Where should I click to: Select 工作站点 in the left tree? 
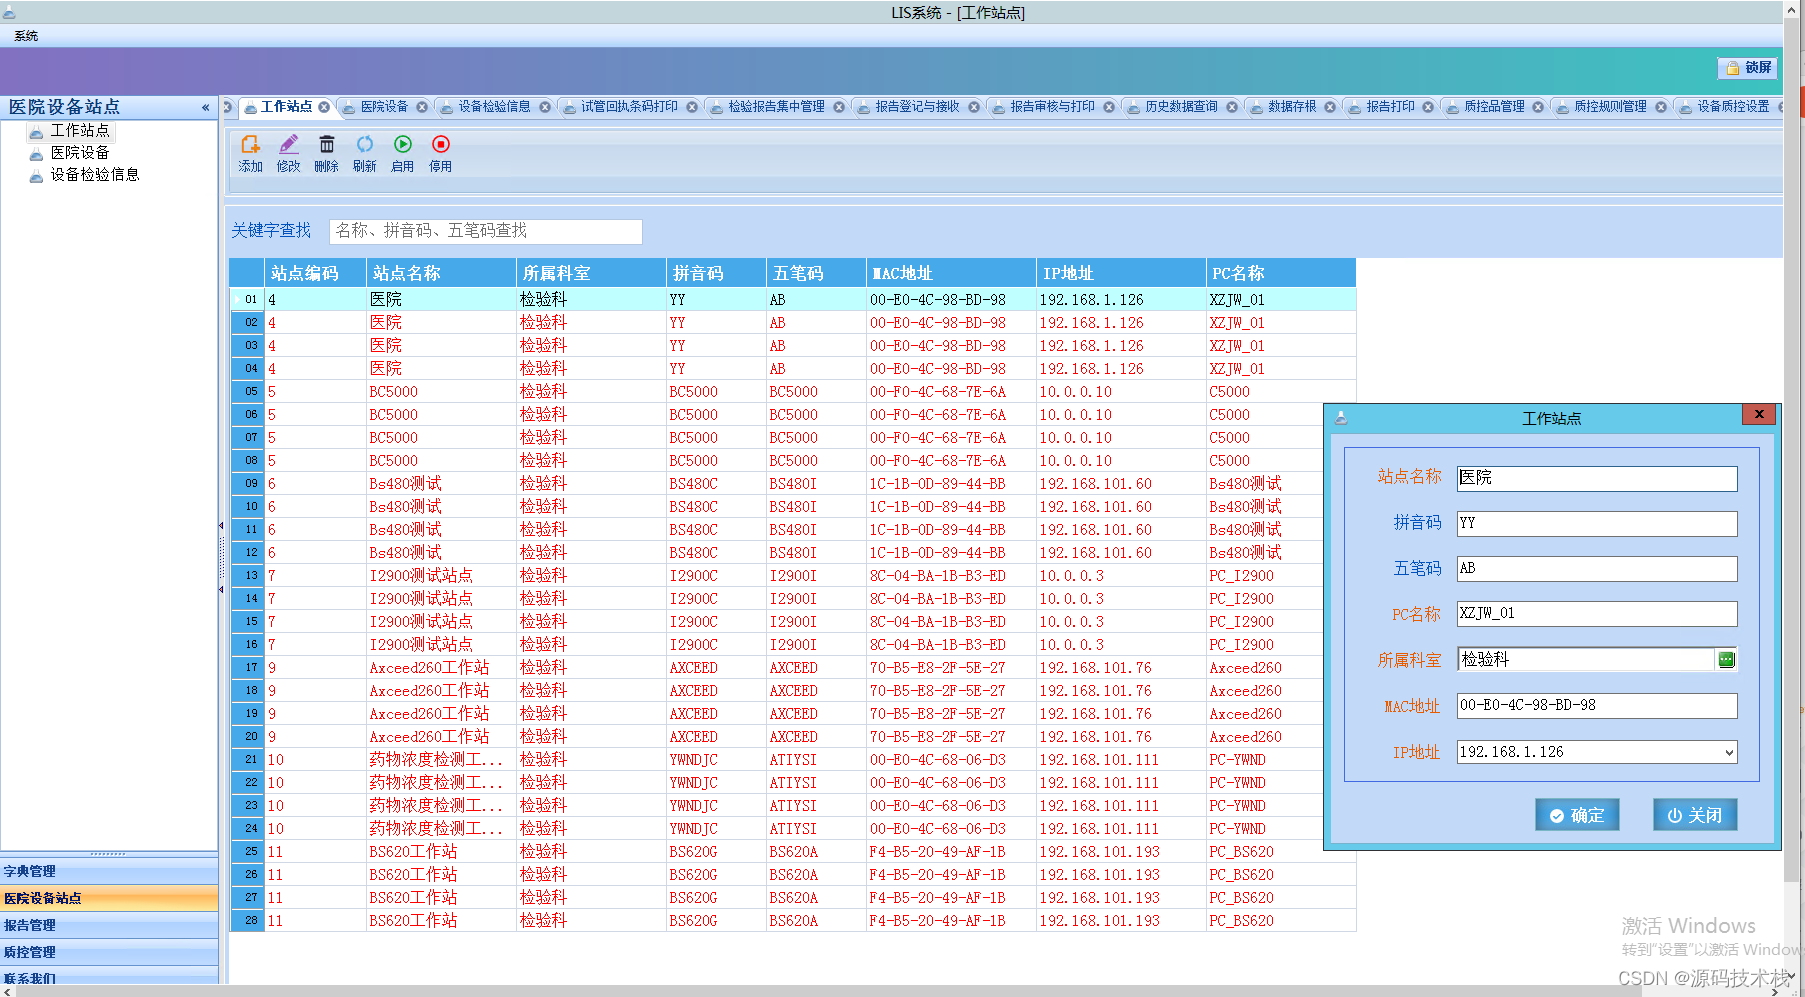[80, 131]
